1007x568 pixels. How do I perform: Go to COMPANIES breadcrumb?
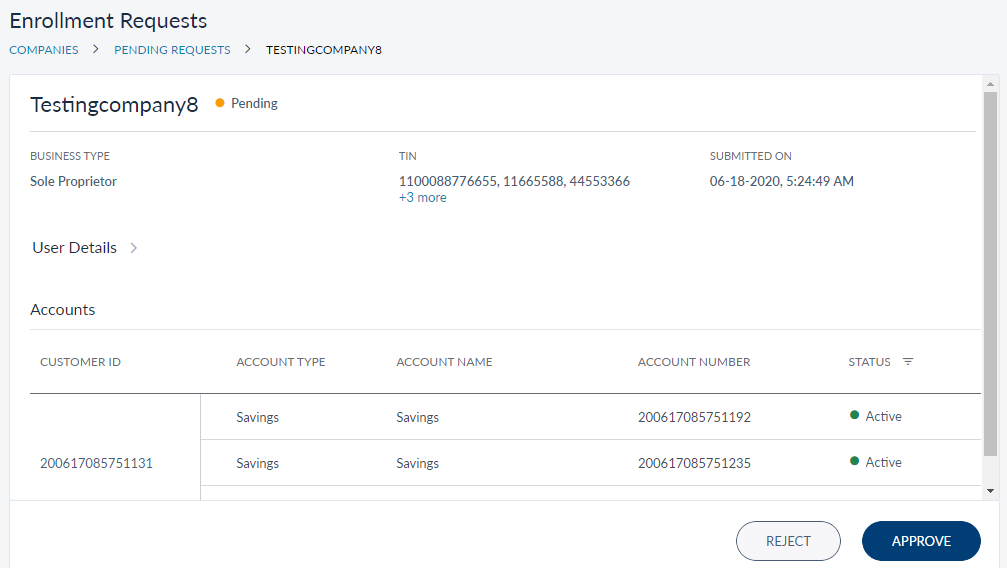[x=44, y=49]
